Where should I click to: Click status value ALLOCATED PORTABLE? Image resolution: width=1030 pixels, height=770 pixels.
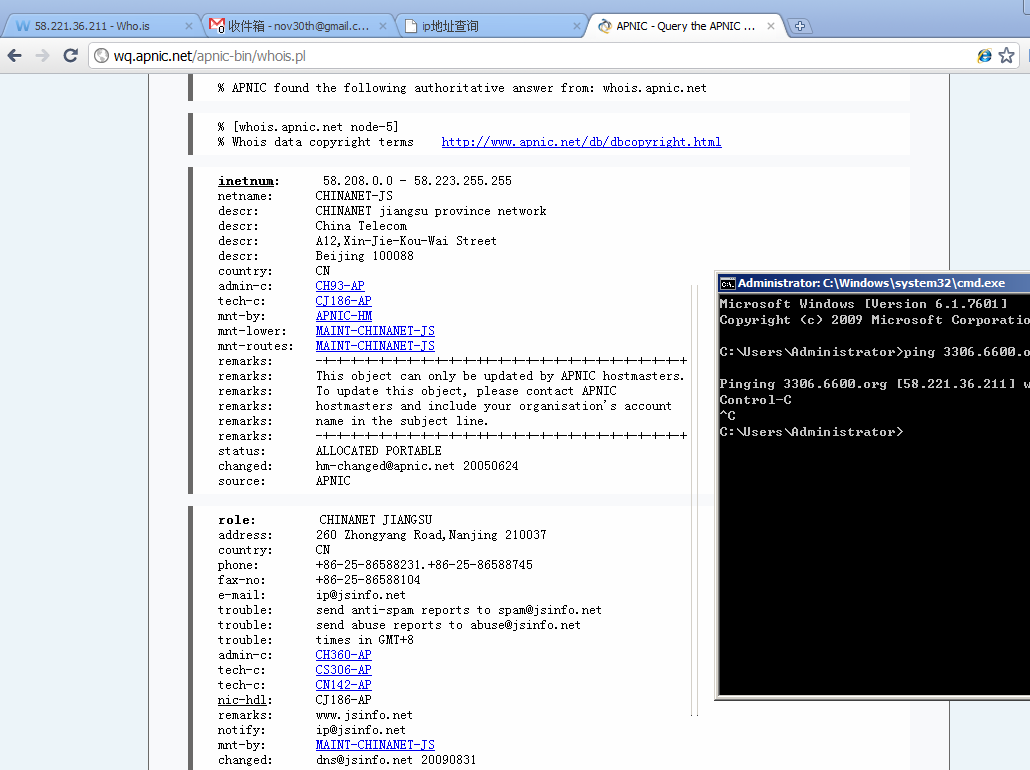coord(378,451)
